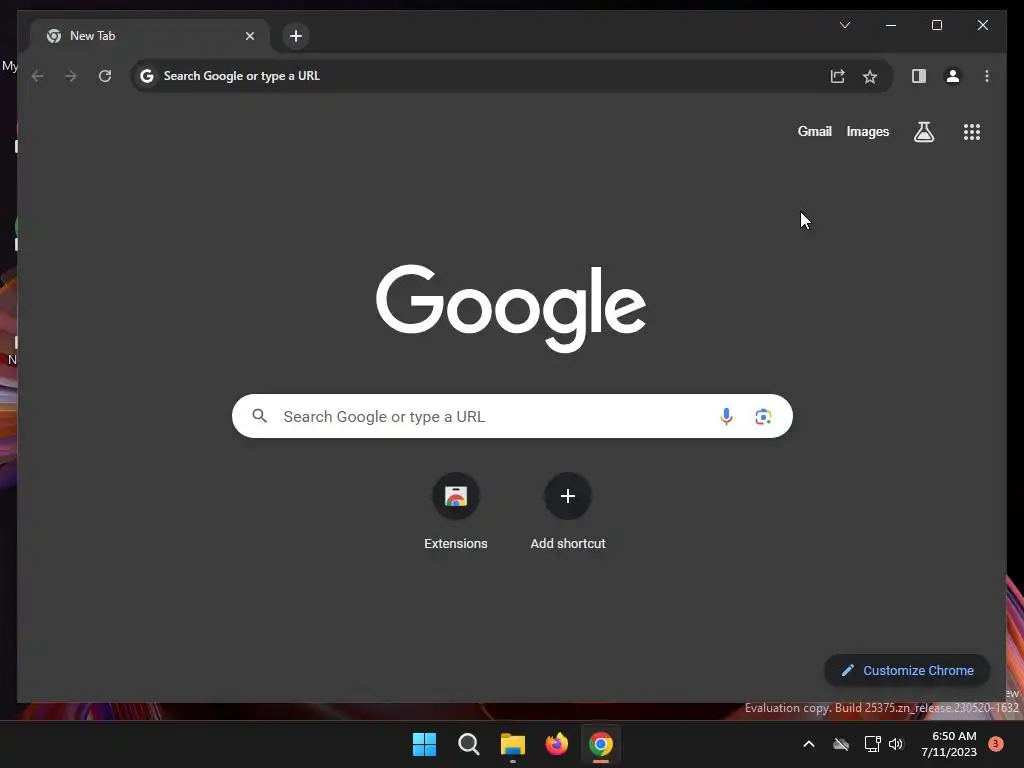Open Search Labs flask icon
The image size is (1024, 768).
(x=923, y=132)
